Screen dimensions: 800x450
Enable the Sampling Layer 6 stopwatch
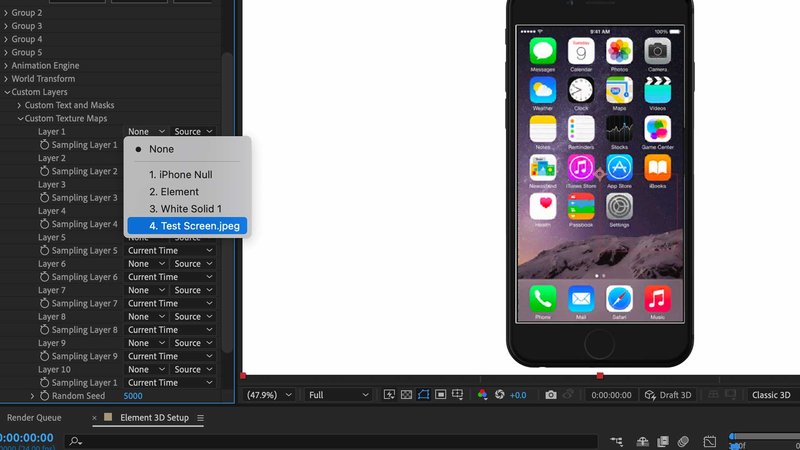coord(44,277)
